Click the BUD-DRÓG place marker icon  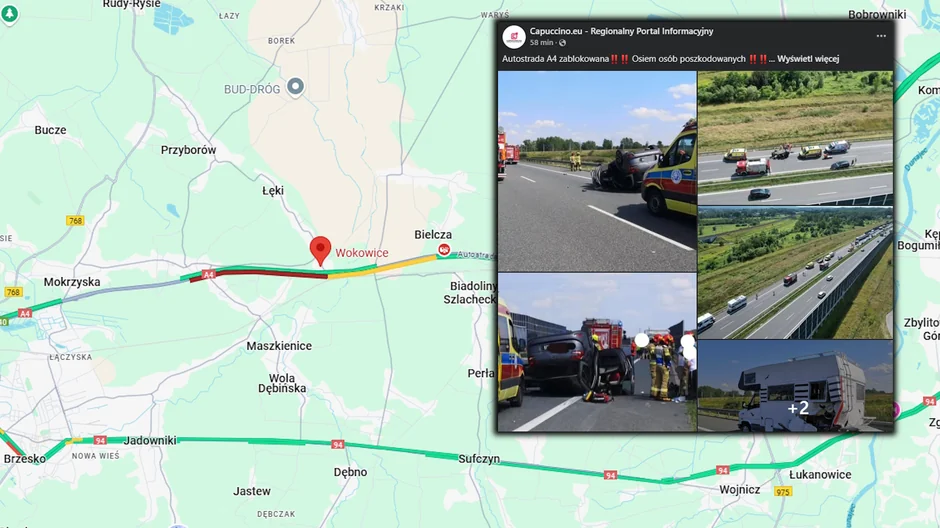point(295,86)
